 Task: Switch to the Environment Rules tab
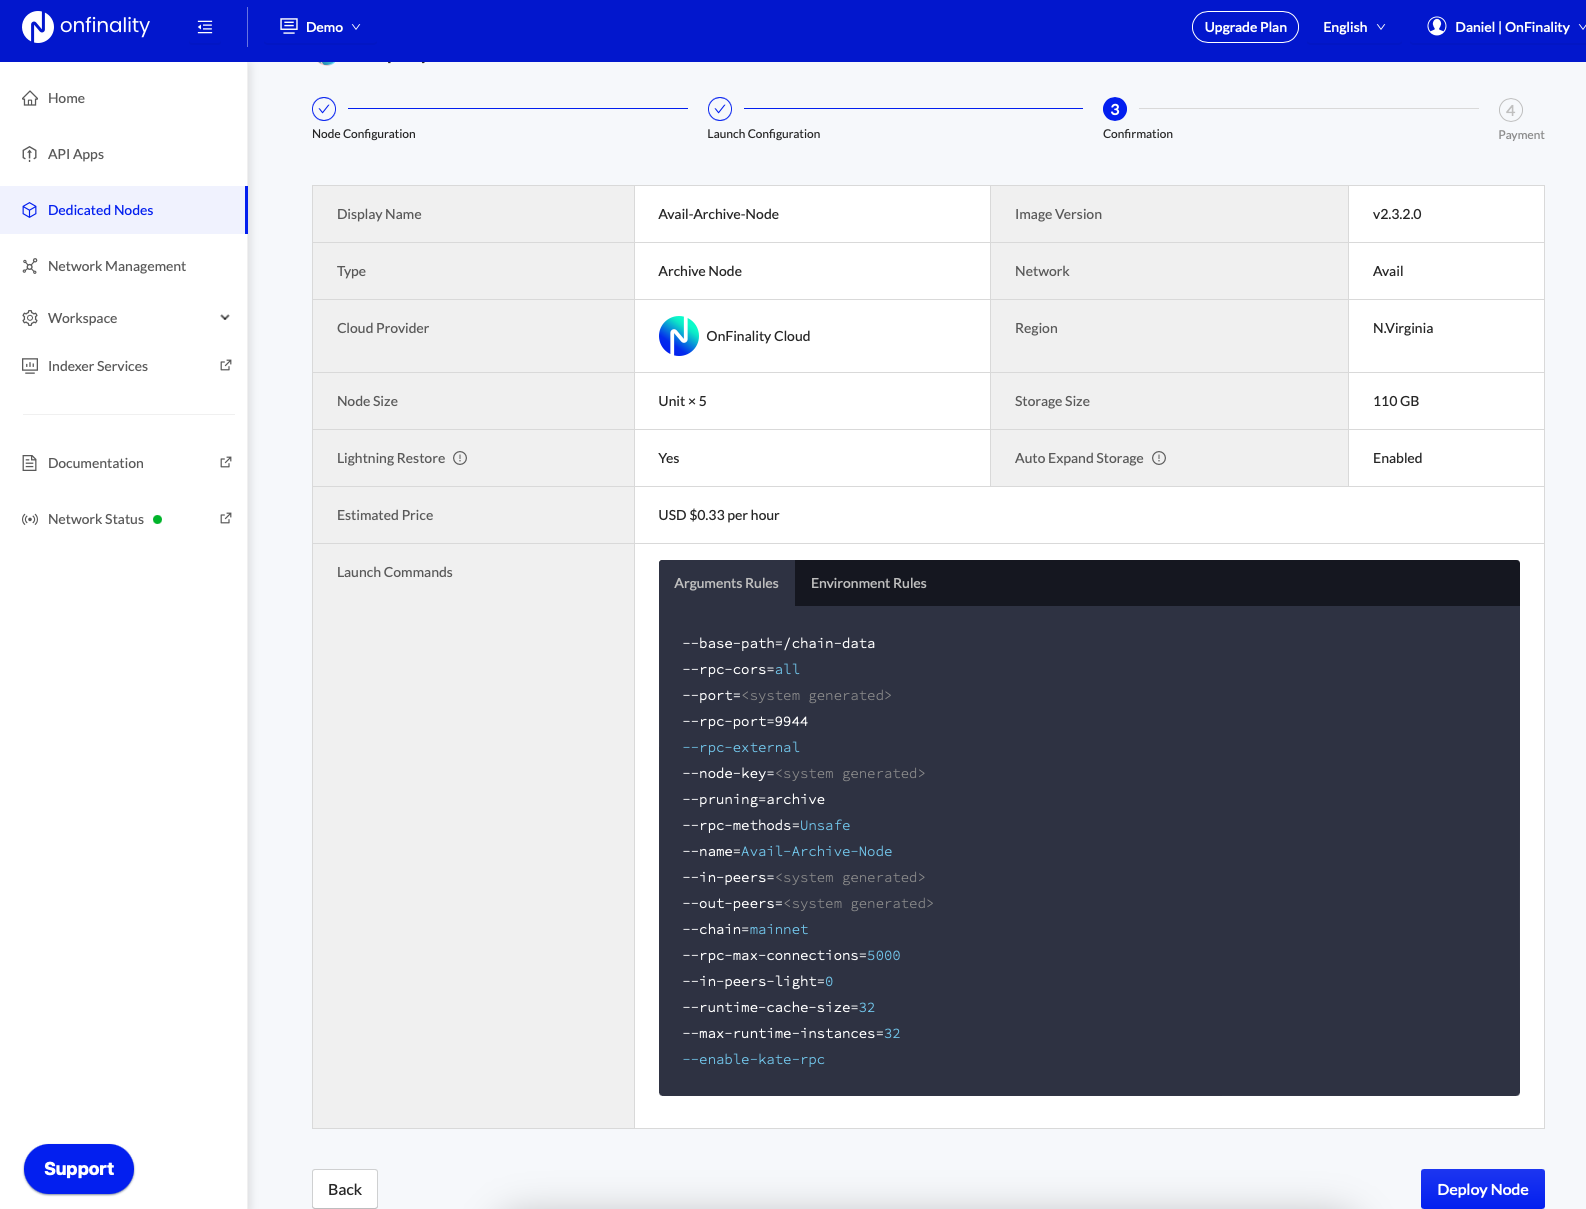tap(868, 583)
